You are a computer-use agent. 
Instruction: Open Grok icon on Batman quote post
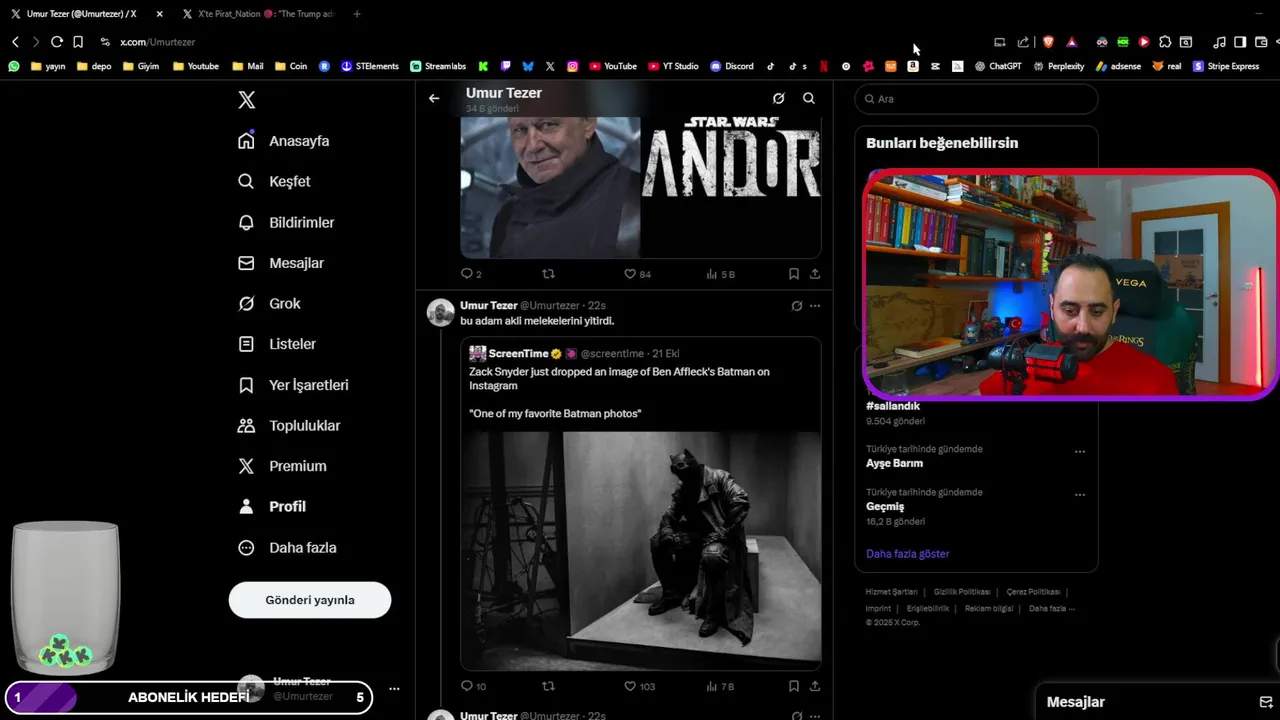797,306
